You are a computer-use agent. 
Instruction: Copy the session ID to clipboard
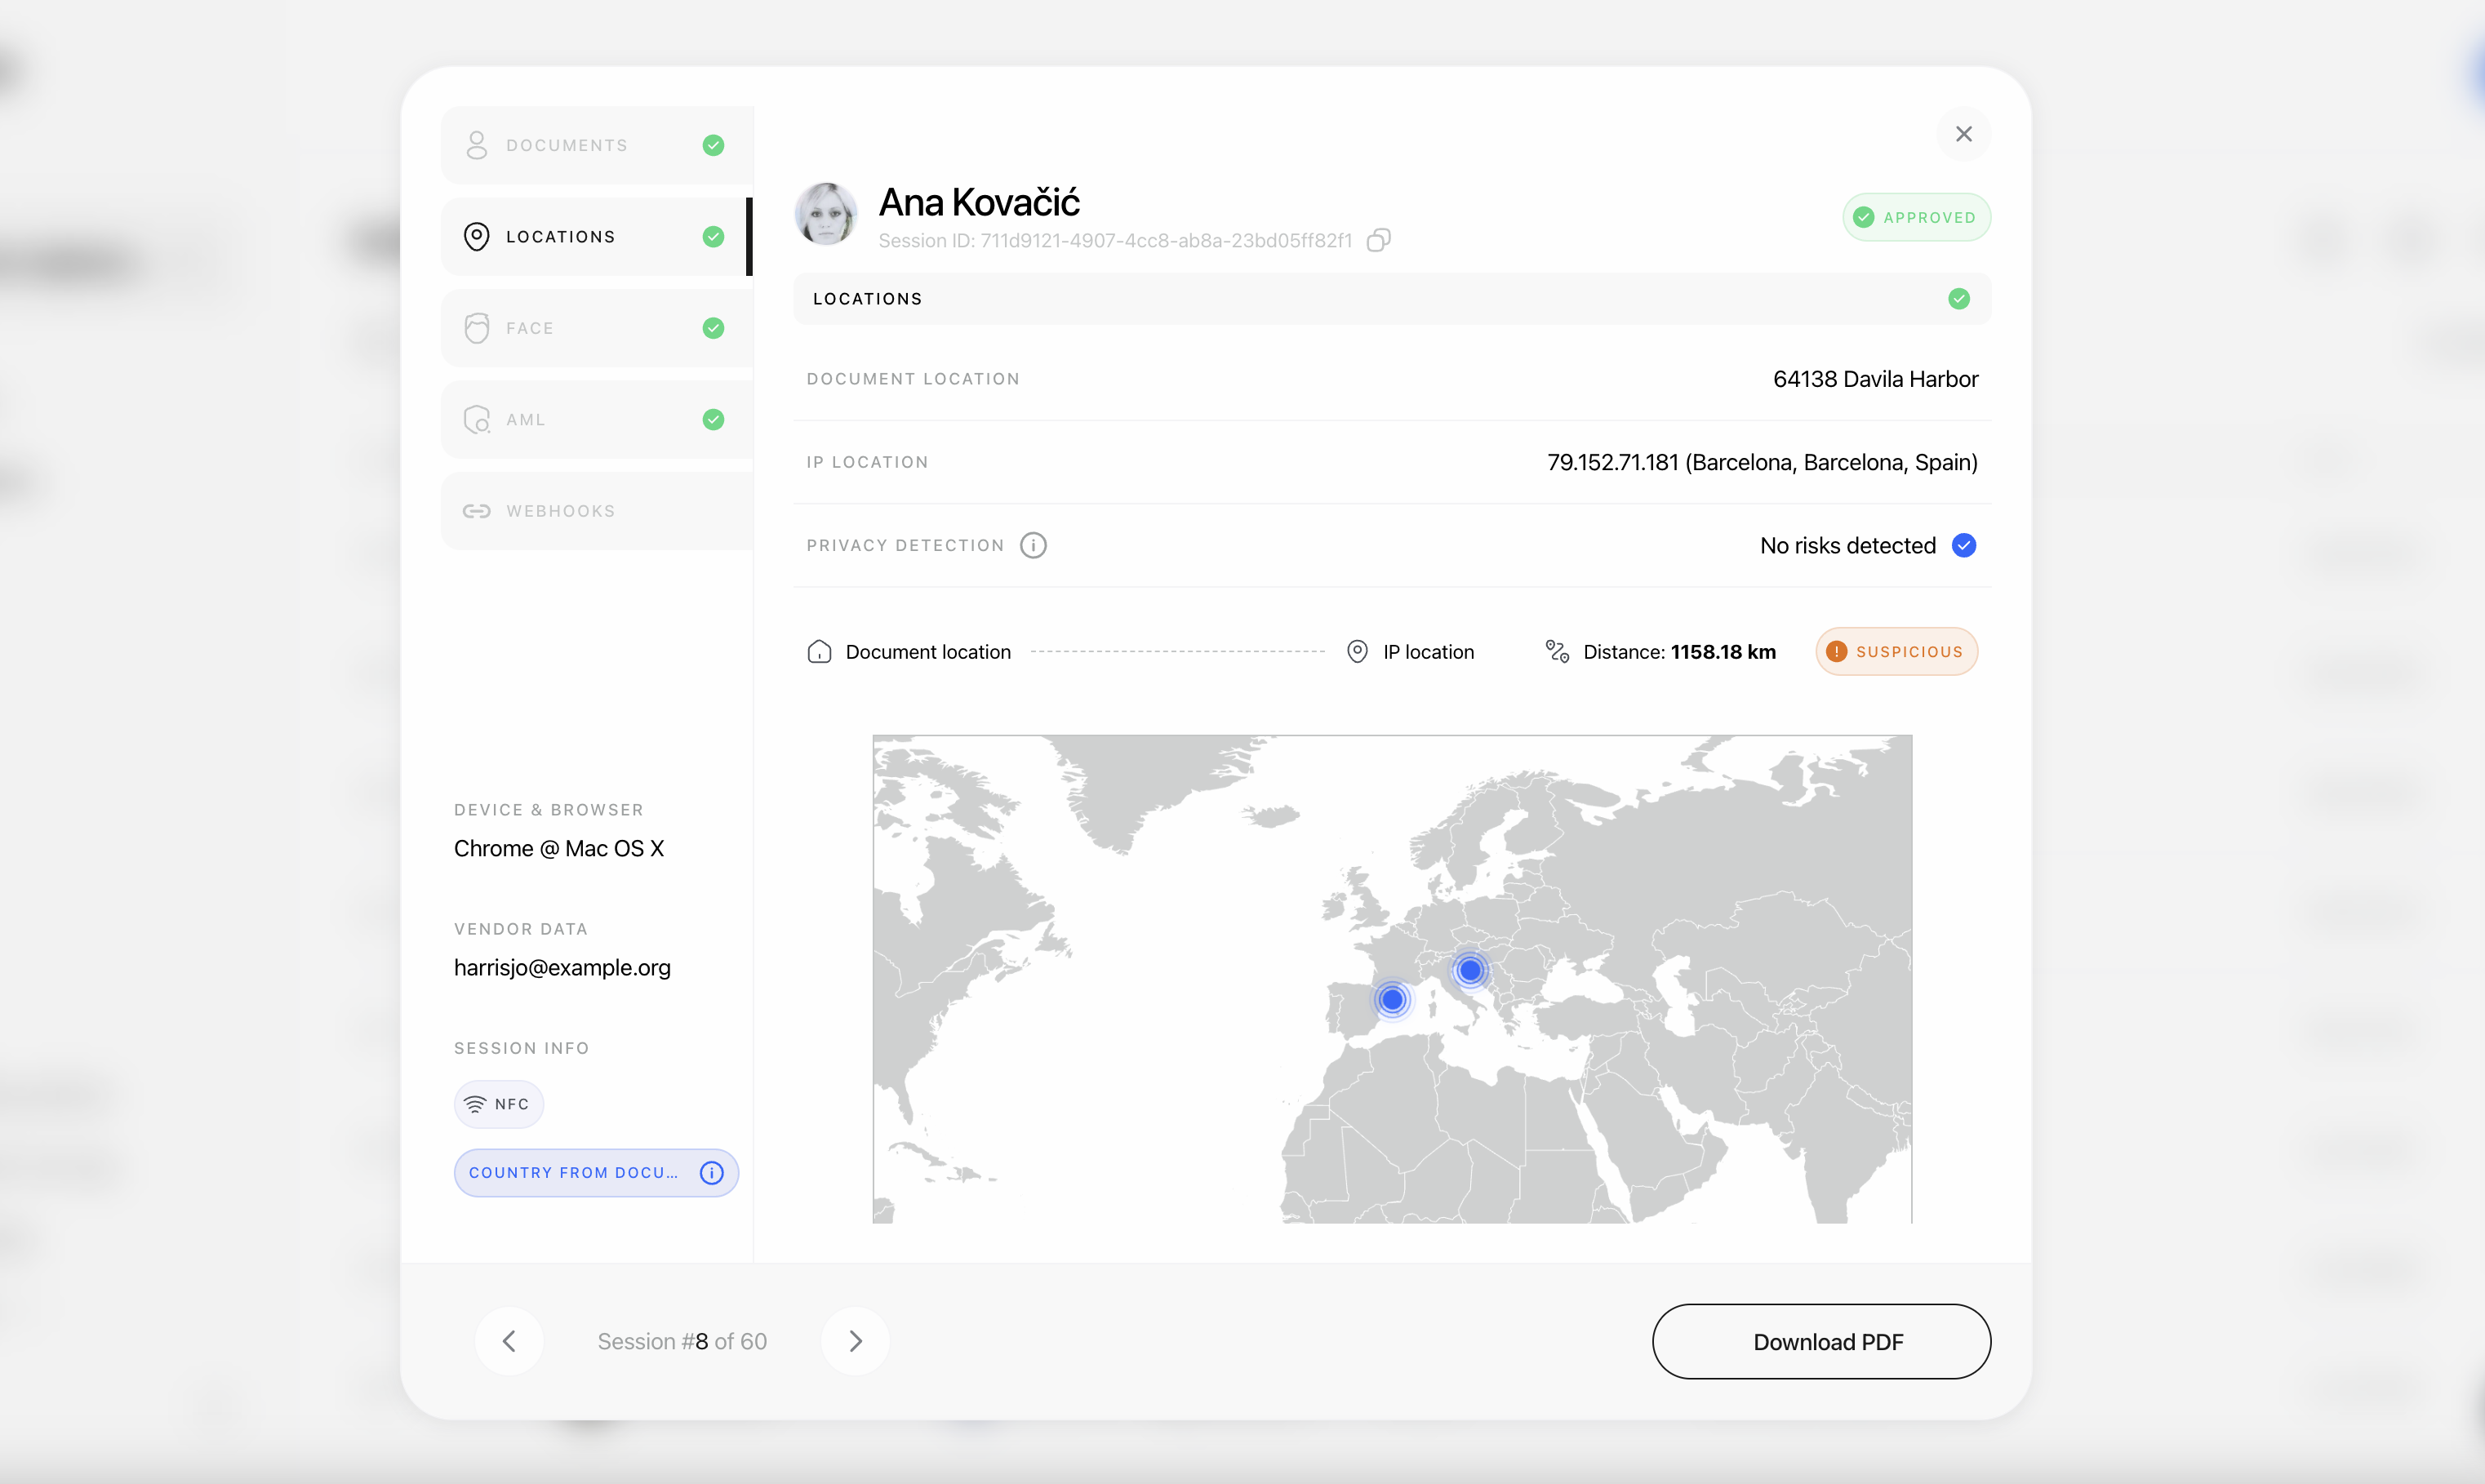(x=1378, y=240)
